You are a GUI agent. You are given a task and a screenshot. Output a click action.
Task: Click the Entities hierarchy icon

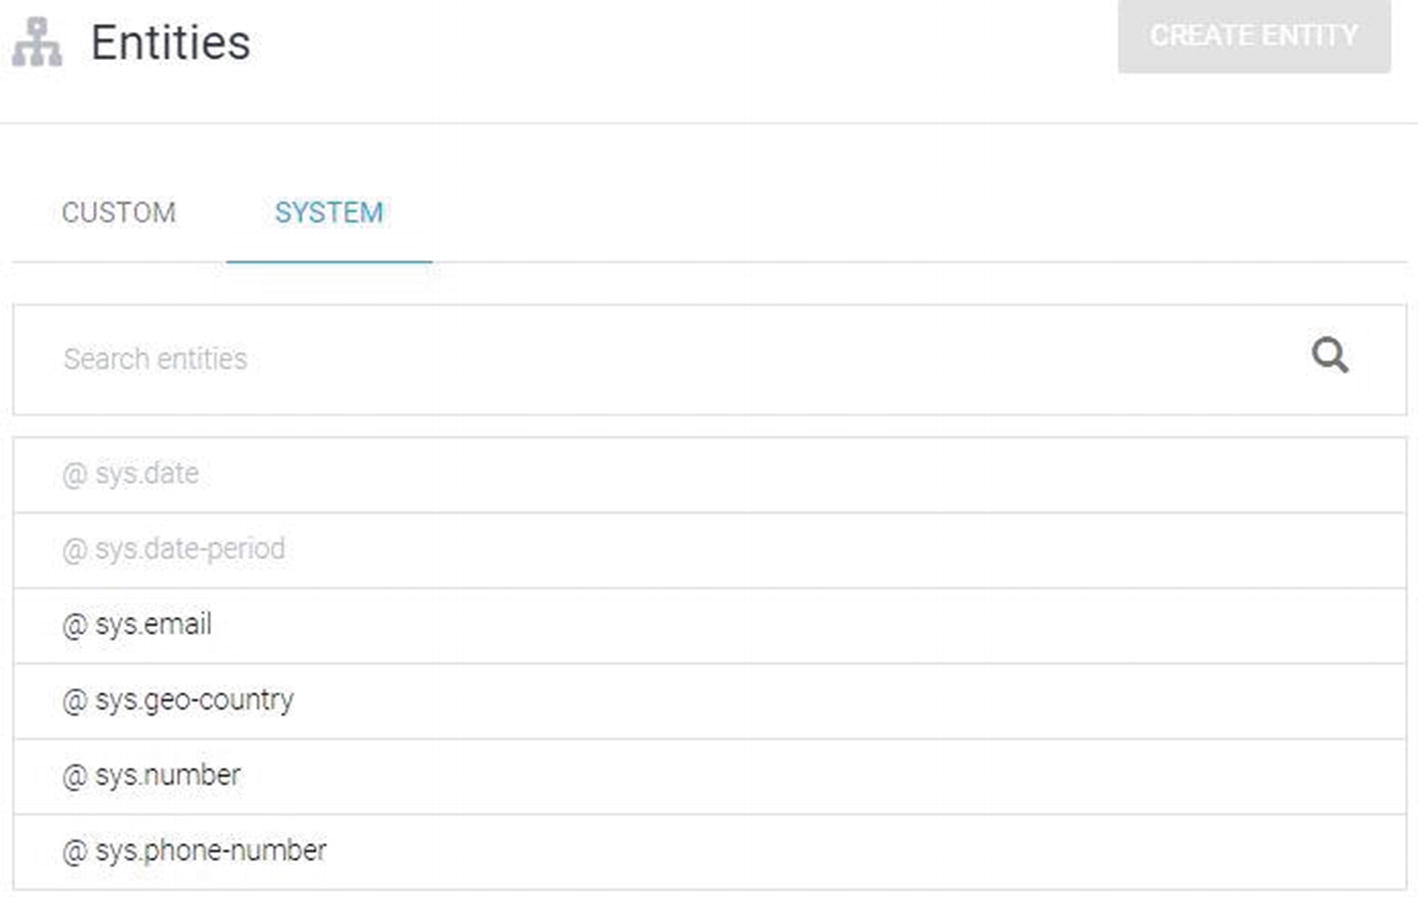[37, 42]
